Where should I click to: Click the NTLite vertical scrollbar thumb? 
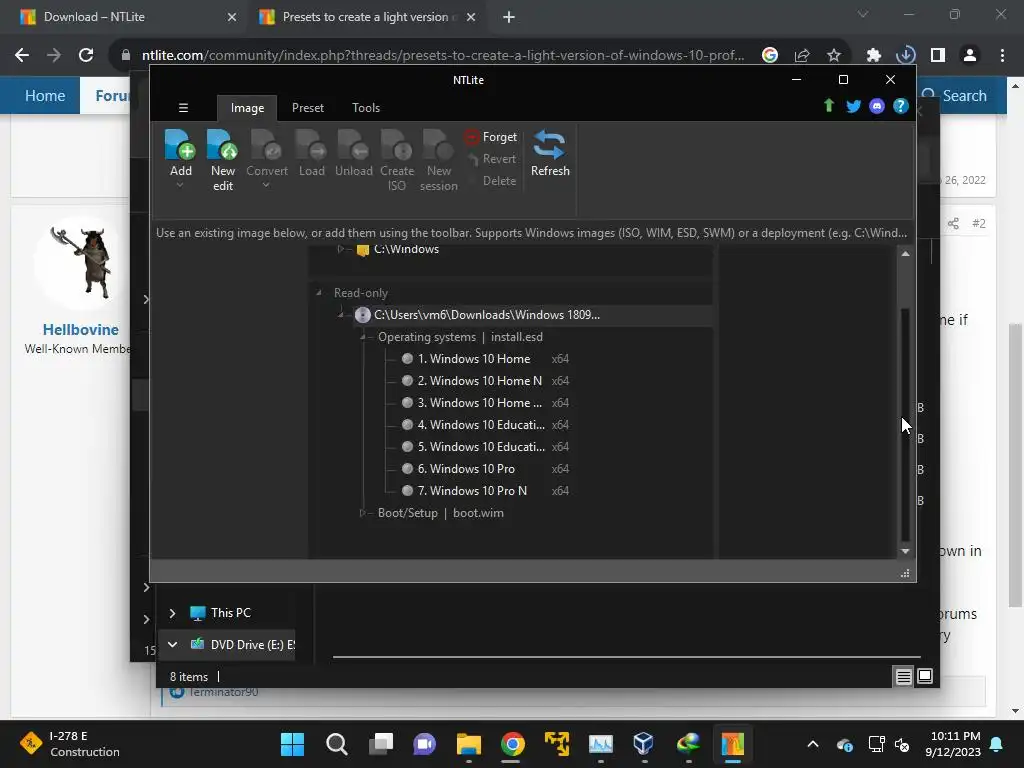905,424
